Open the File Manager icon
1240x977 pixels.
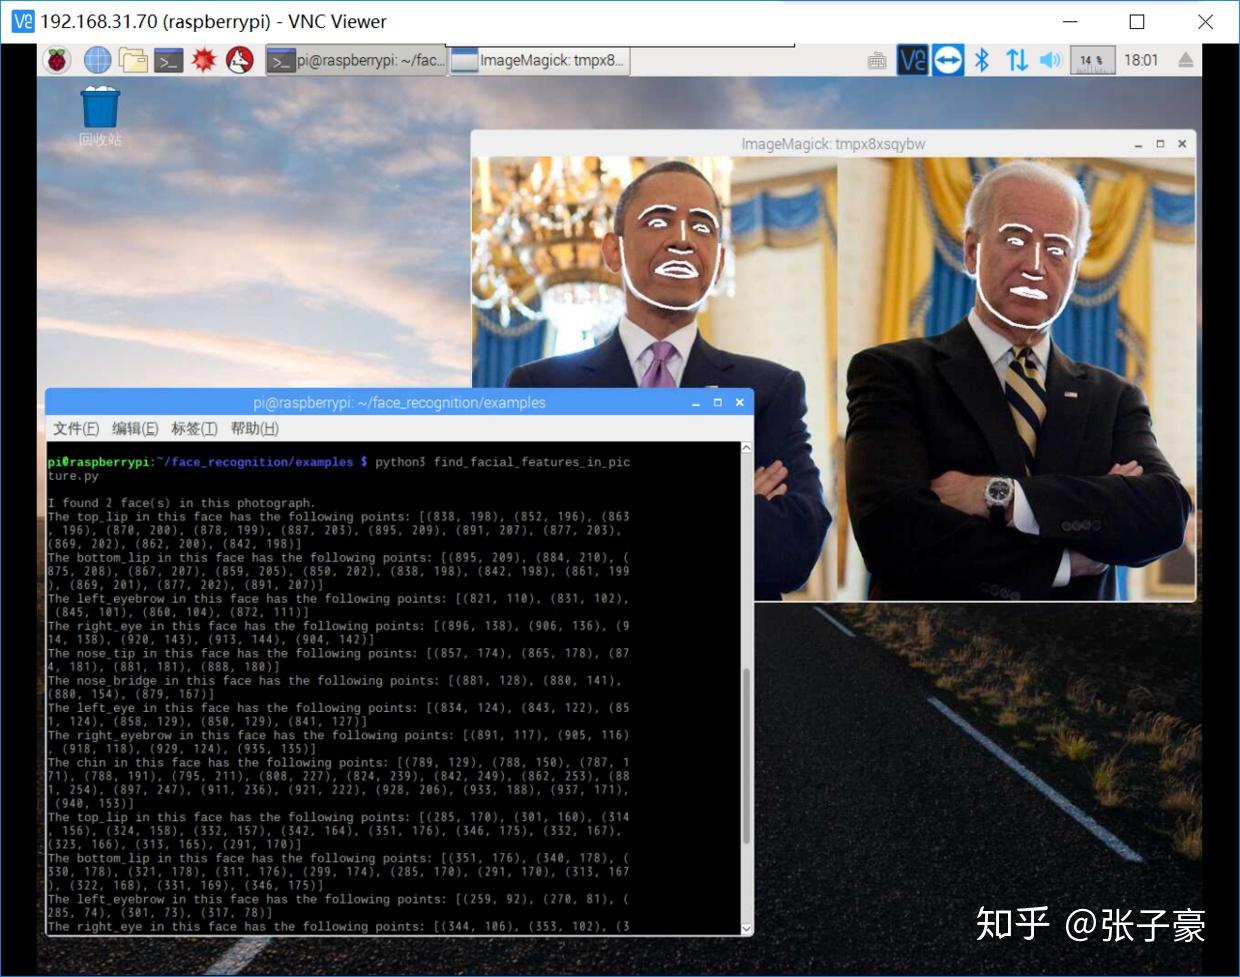134,59
